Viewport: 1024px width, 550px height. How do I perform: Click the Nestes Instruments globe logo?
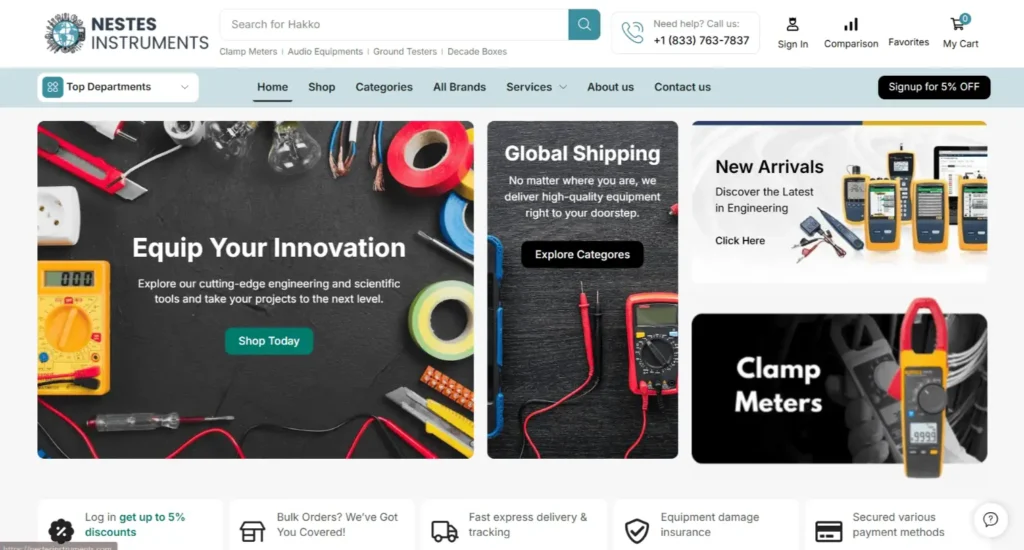pos(65,33)
